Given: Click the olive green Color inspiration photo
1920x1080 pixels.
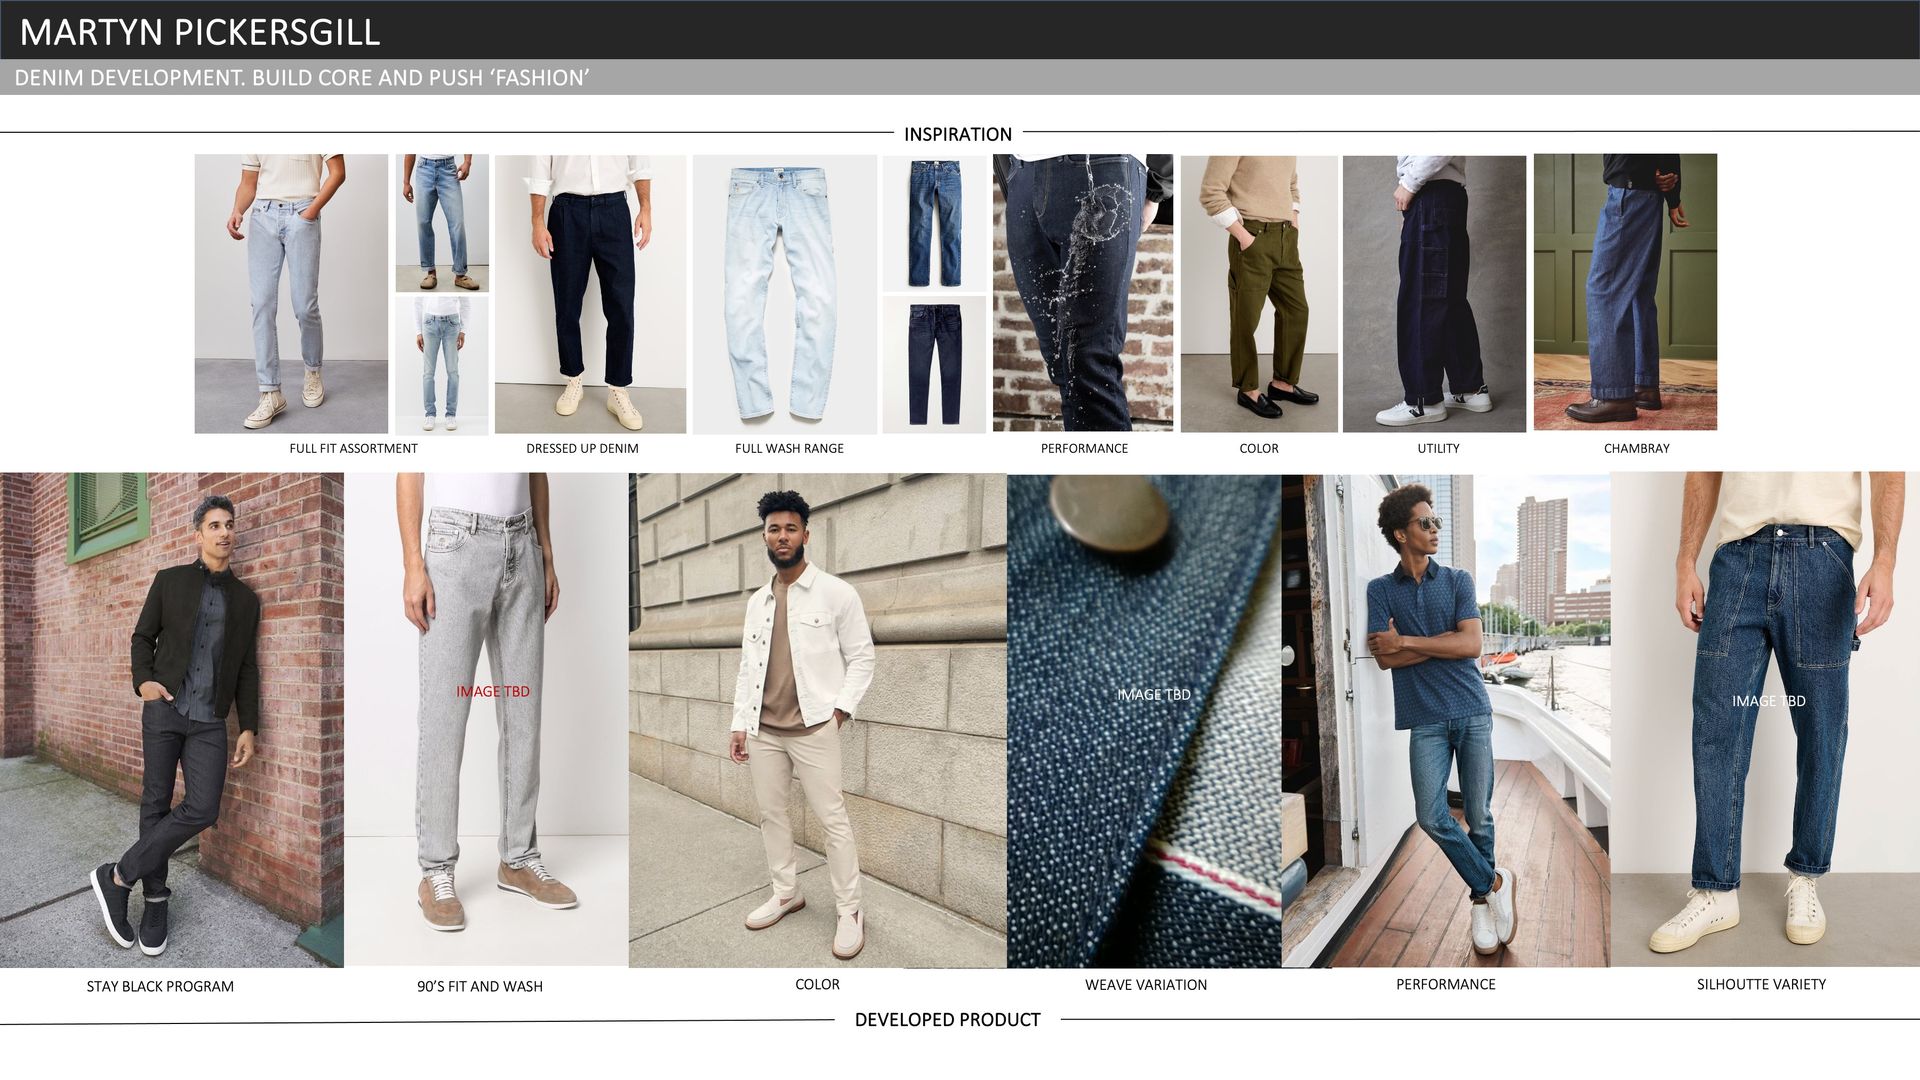Looking at the screenshot, I should click(x=1258, y=293).
